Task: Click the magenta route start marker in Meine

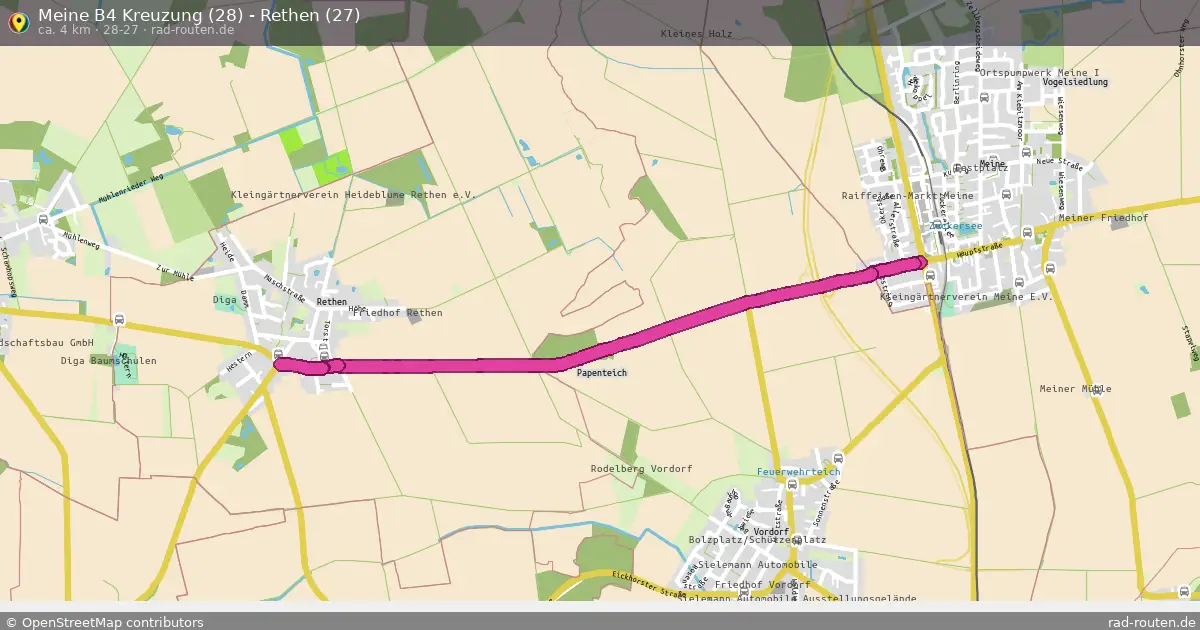Action: coord(920,262)
